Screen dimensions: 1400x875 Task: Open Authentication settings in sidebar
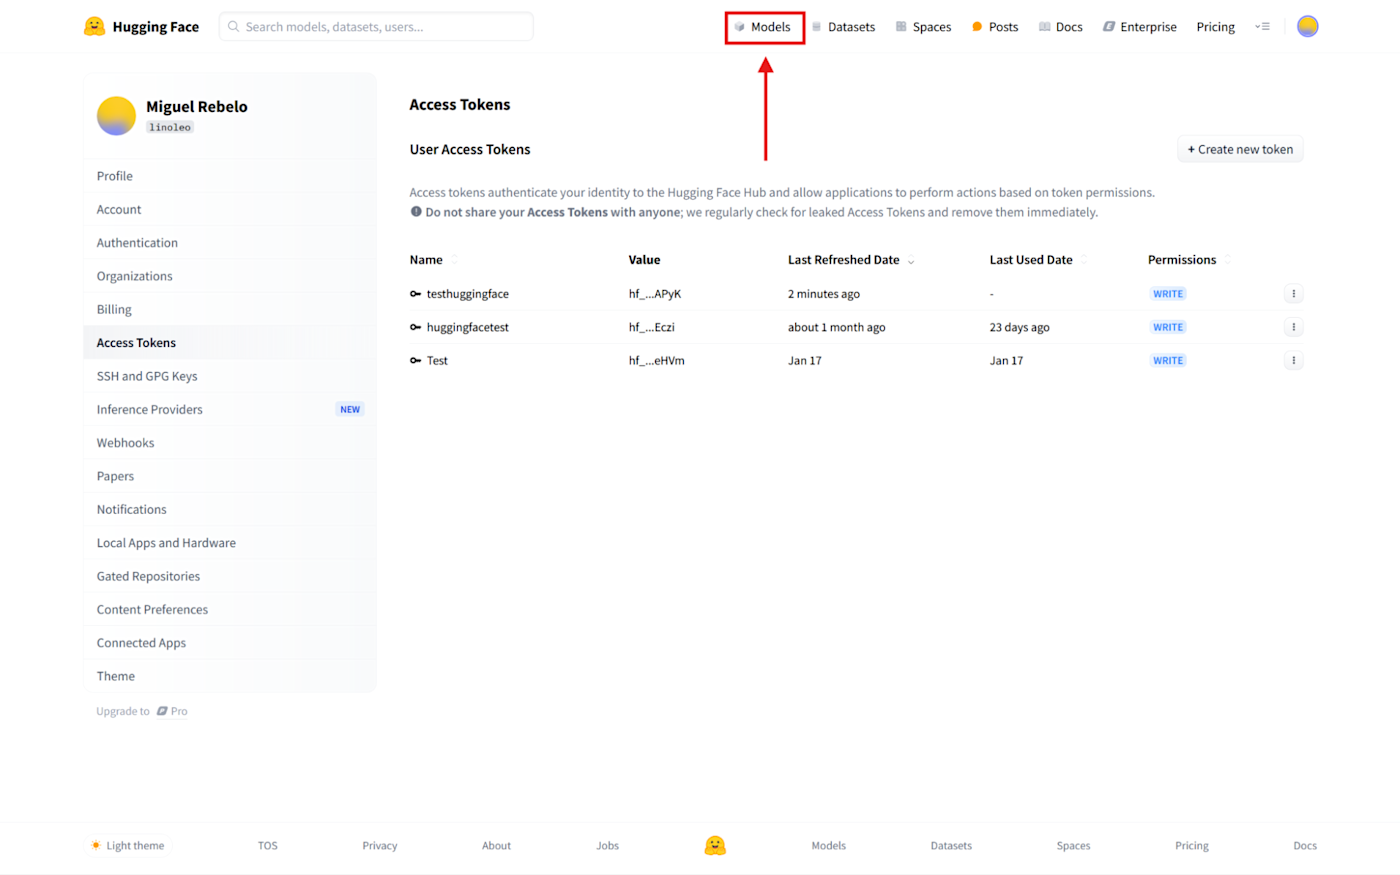(x=230, y=243)
